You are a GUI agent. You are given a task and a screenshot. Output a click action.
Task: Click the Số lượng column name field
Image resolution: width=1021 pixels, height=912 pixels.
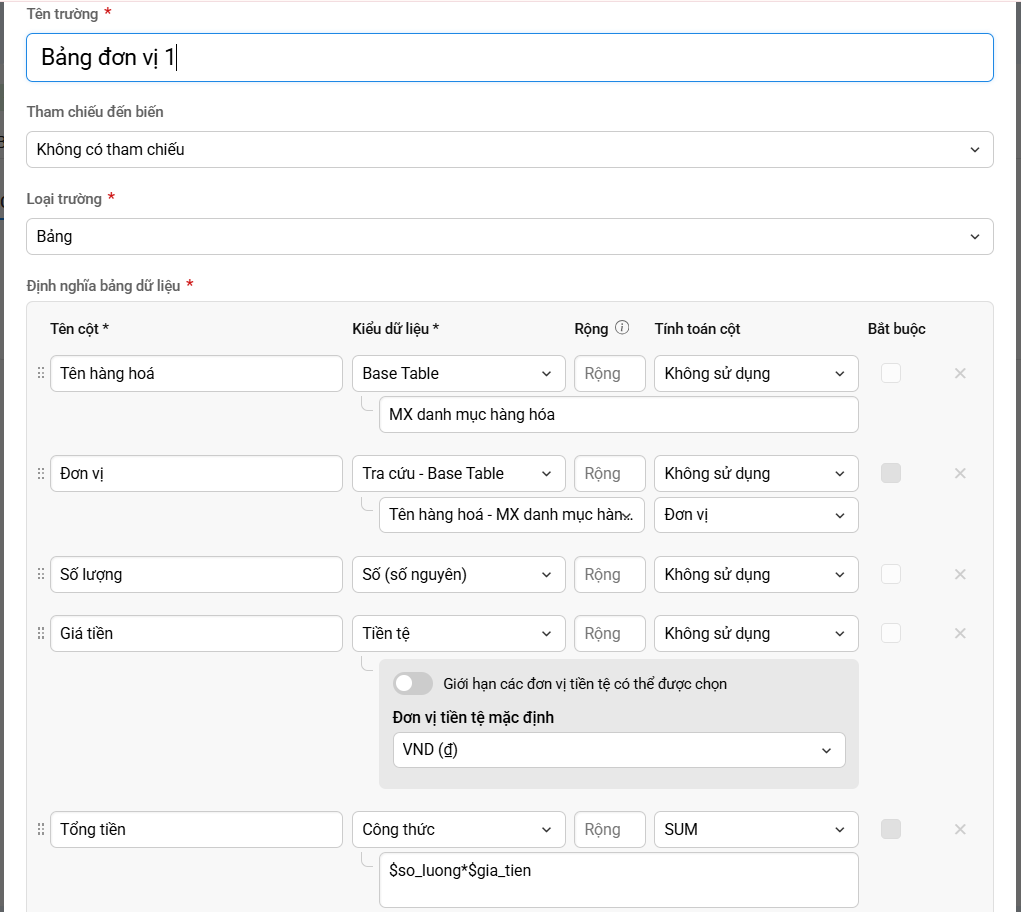[x=196, y=574]
